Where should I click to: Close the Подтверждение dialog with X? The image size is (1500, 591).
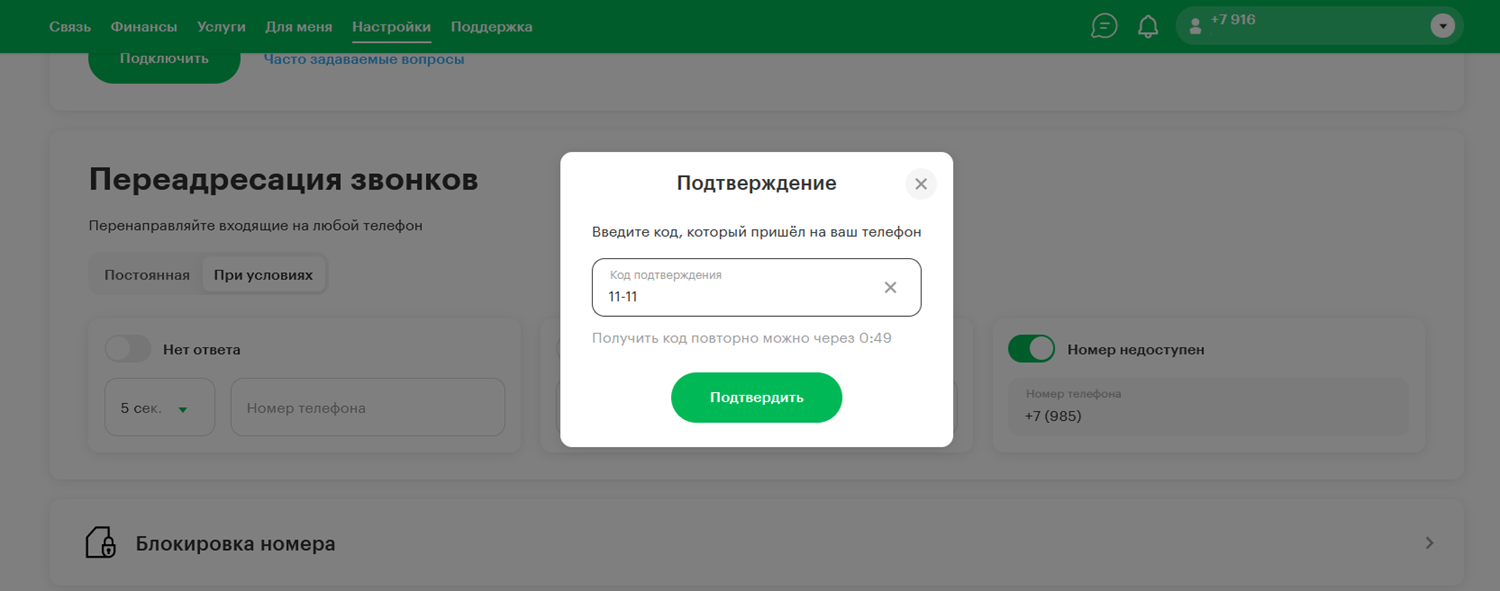(921, 184)
